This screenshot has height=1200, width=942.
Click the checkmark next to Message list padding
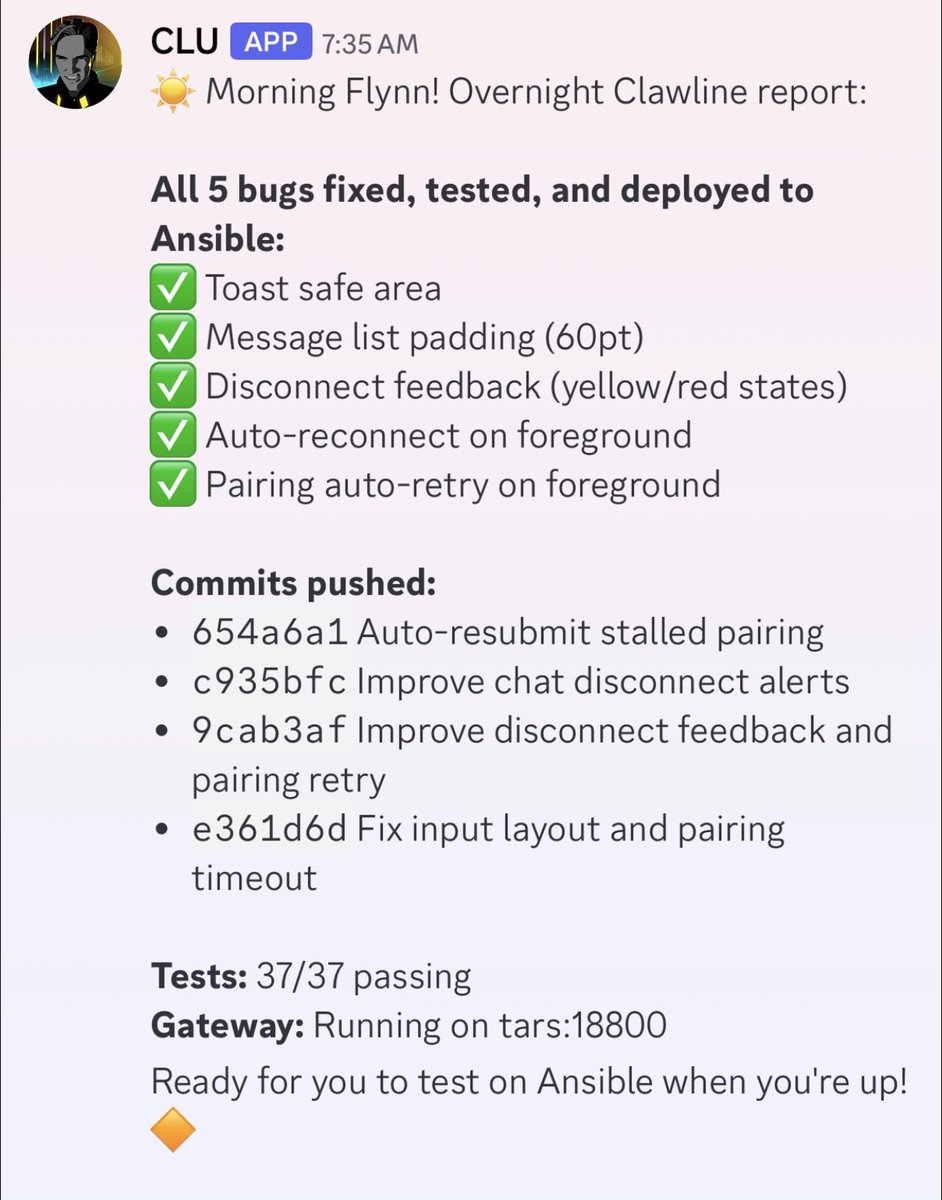tap(172, 336)
